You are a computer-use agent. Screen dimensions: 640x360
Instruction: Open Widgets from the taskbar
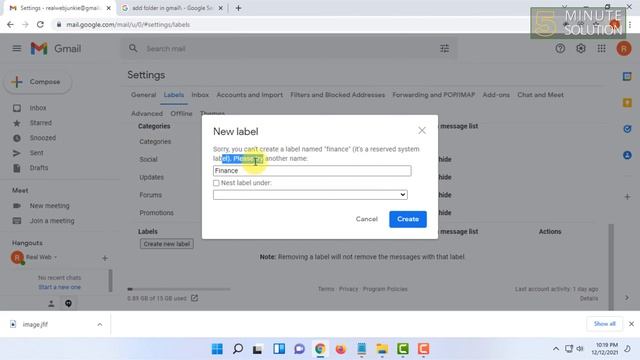(279, 349)
